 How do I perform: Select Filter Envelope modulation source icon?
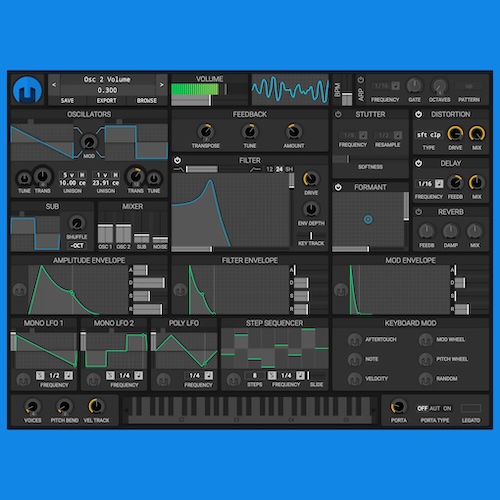pos(180,290)
